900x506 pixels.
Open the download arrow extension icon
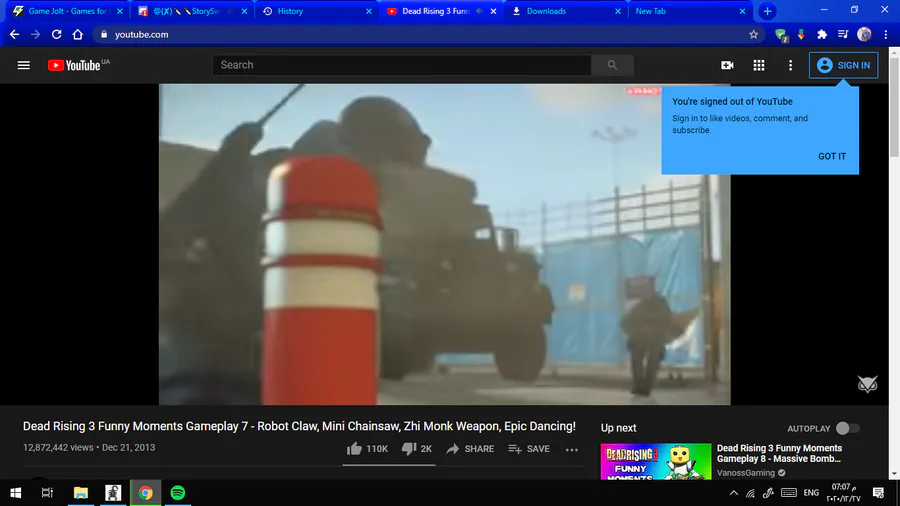[x=801, y=34]
